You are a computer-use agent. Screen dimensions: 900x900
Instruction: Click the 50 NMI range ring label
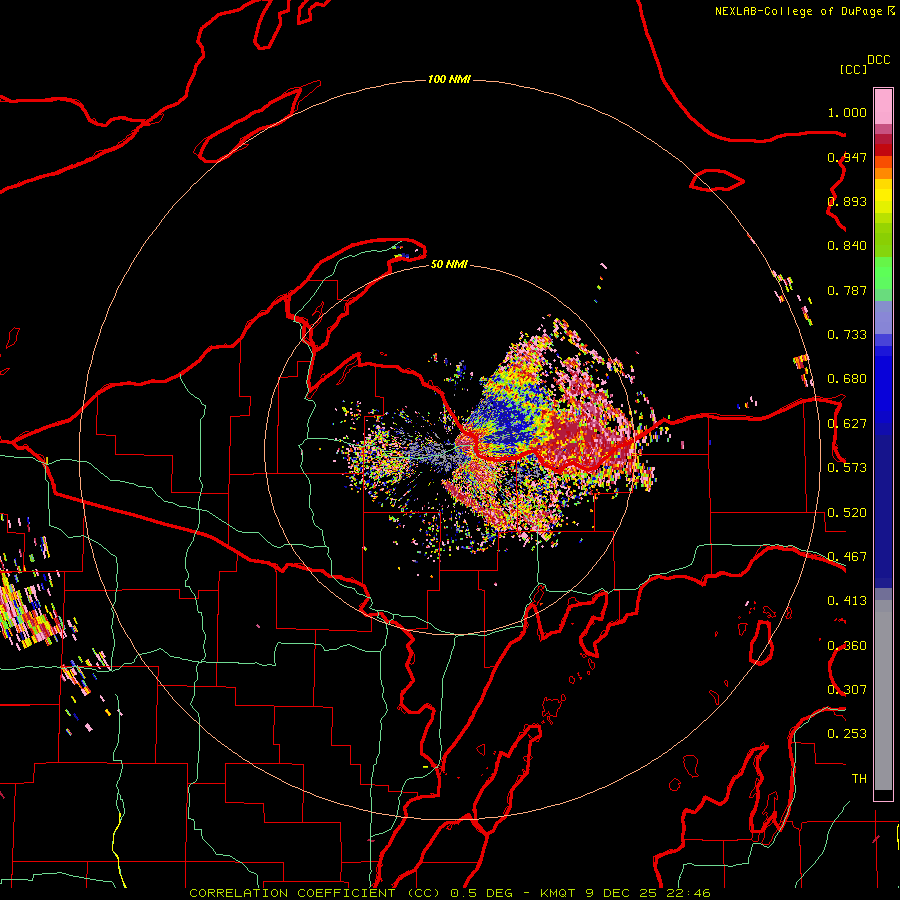coord(449,264)
